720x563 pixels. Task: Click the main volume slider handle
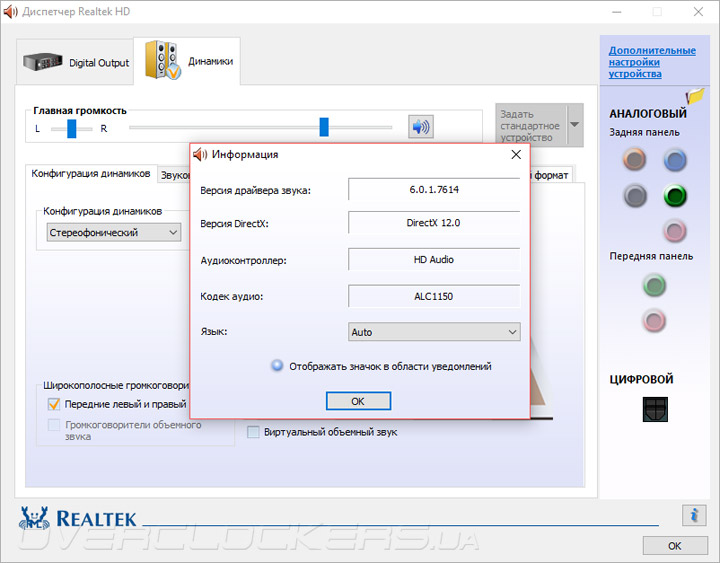(x=324, y=127)
